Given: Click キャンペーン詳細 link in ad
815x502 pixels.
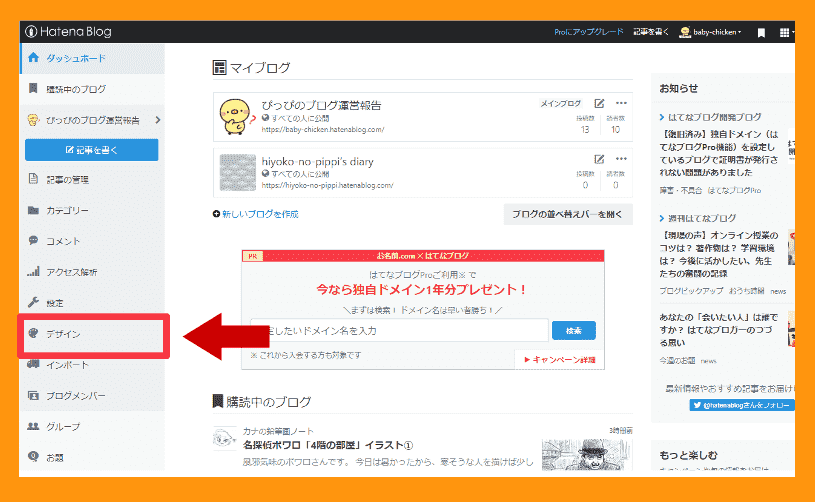Looking at the screenshot, I should 560,359.
